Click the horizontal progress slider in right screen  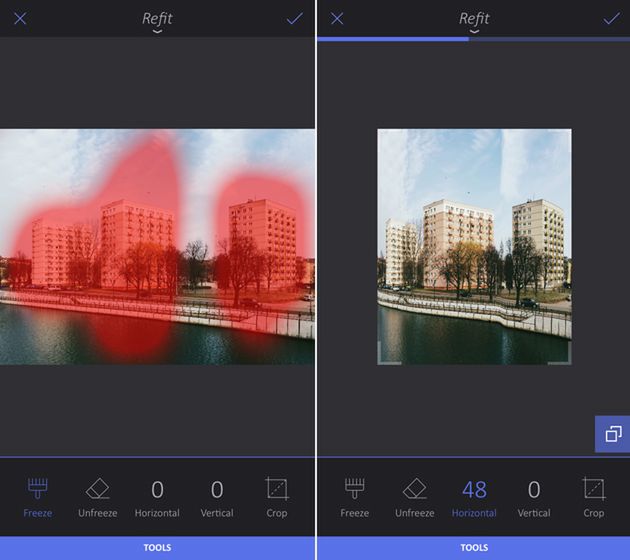click(x=474, y=39)
